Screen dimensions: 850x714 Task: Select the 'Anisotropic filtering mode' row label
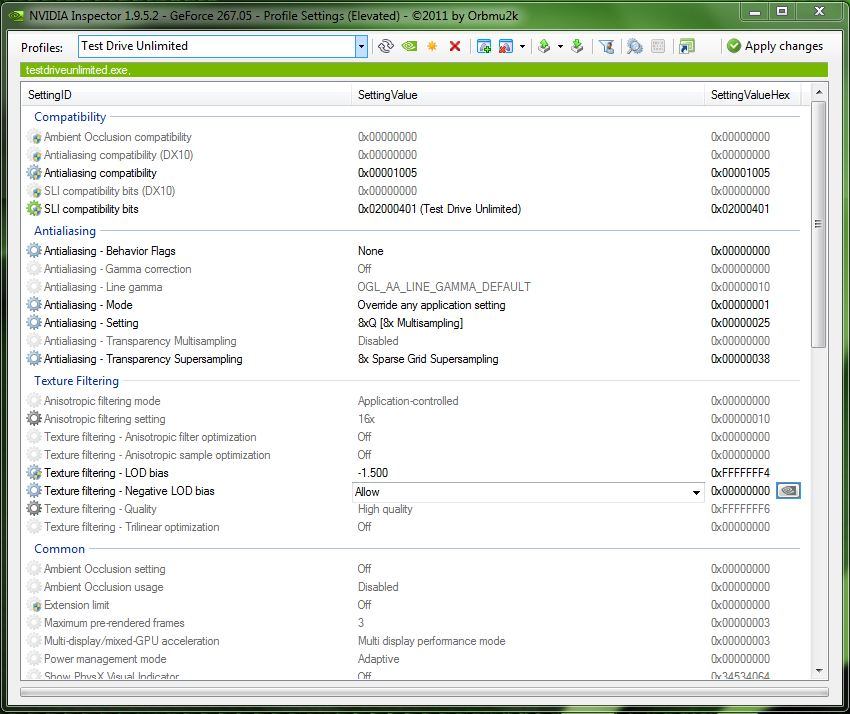click(x=102, y=401)
